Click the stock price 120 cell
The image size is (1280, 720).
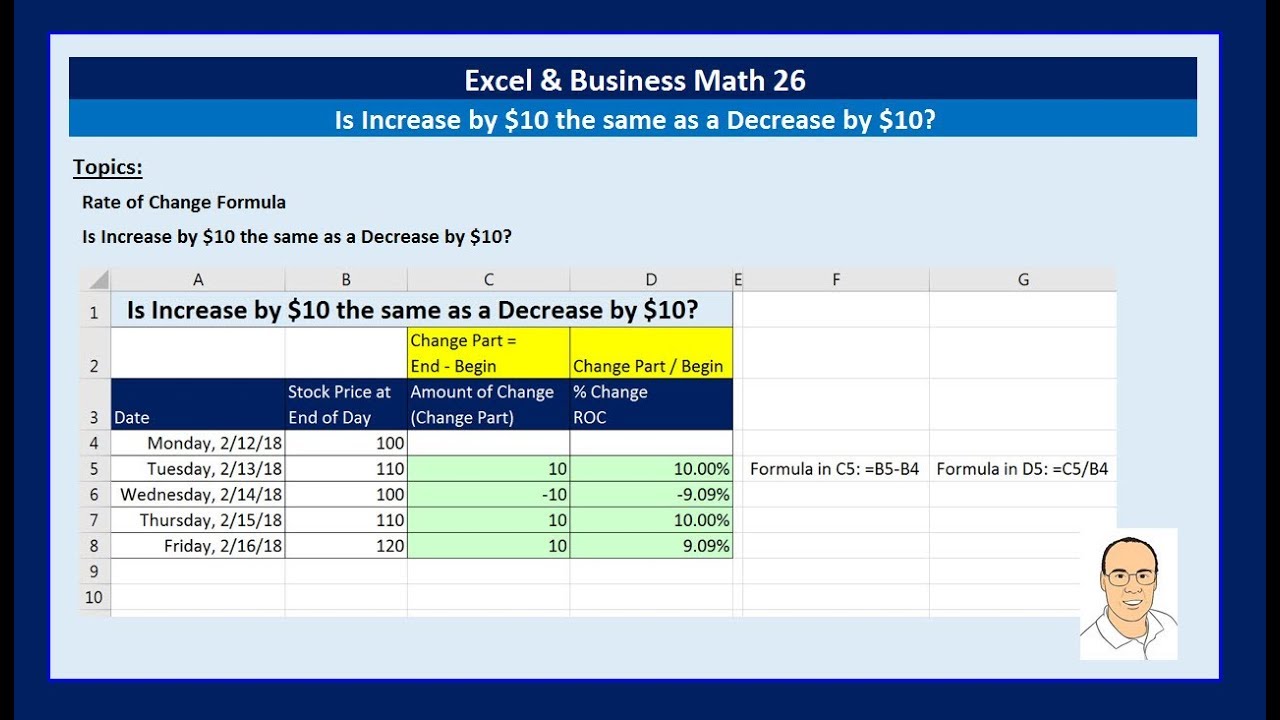(346, 546)
